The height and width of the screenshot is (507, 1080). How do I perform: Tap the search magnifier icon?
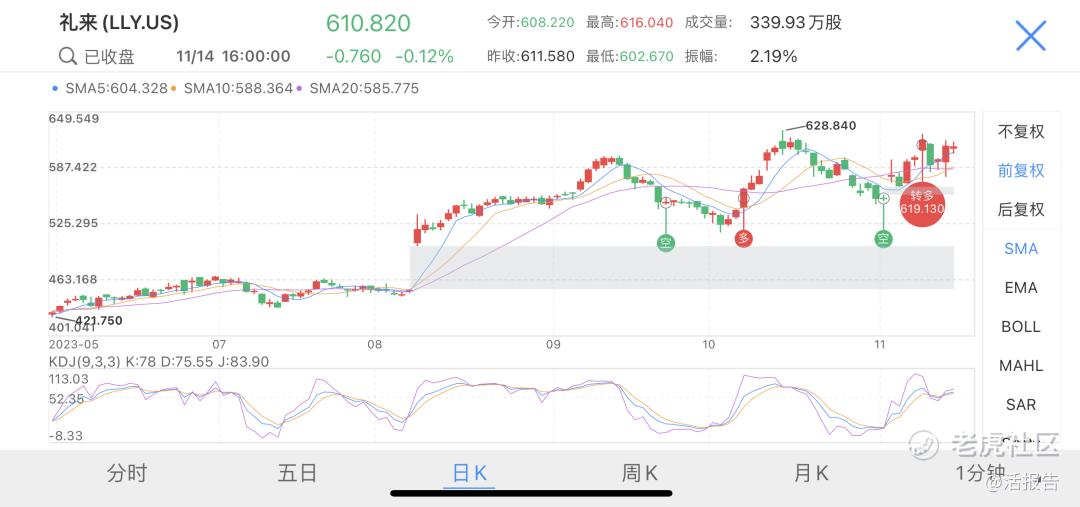[68, 56]
